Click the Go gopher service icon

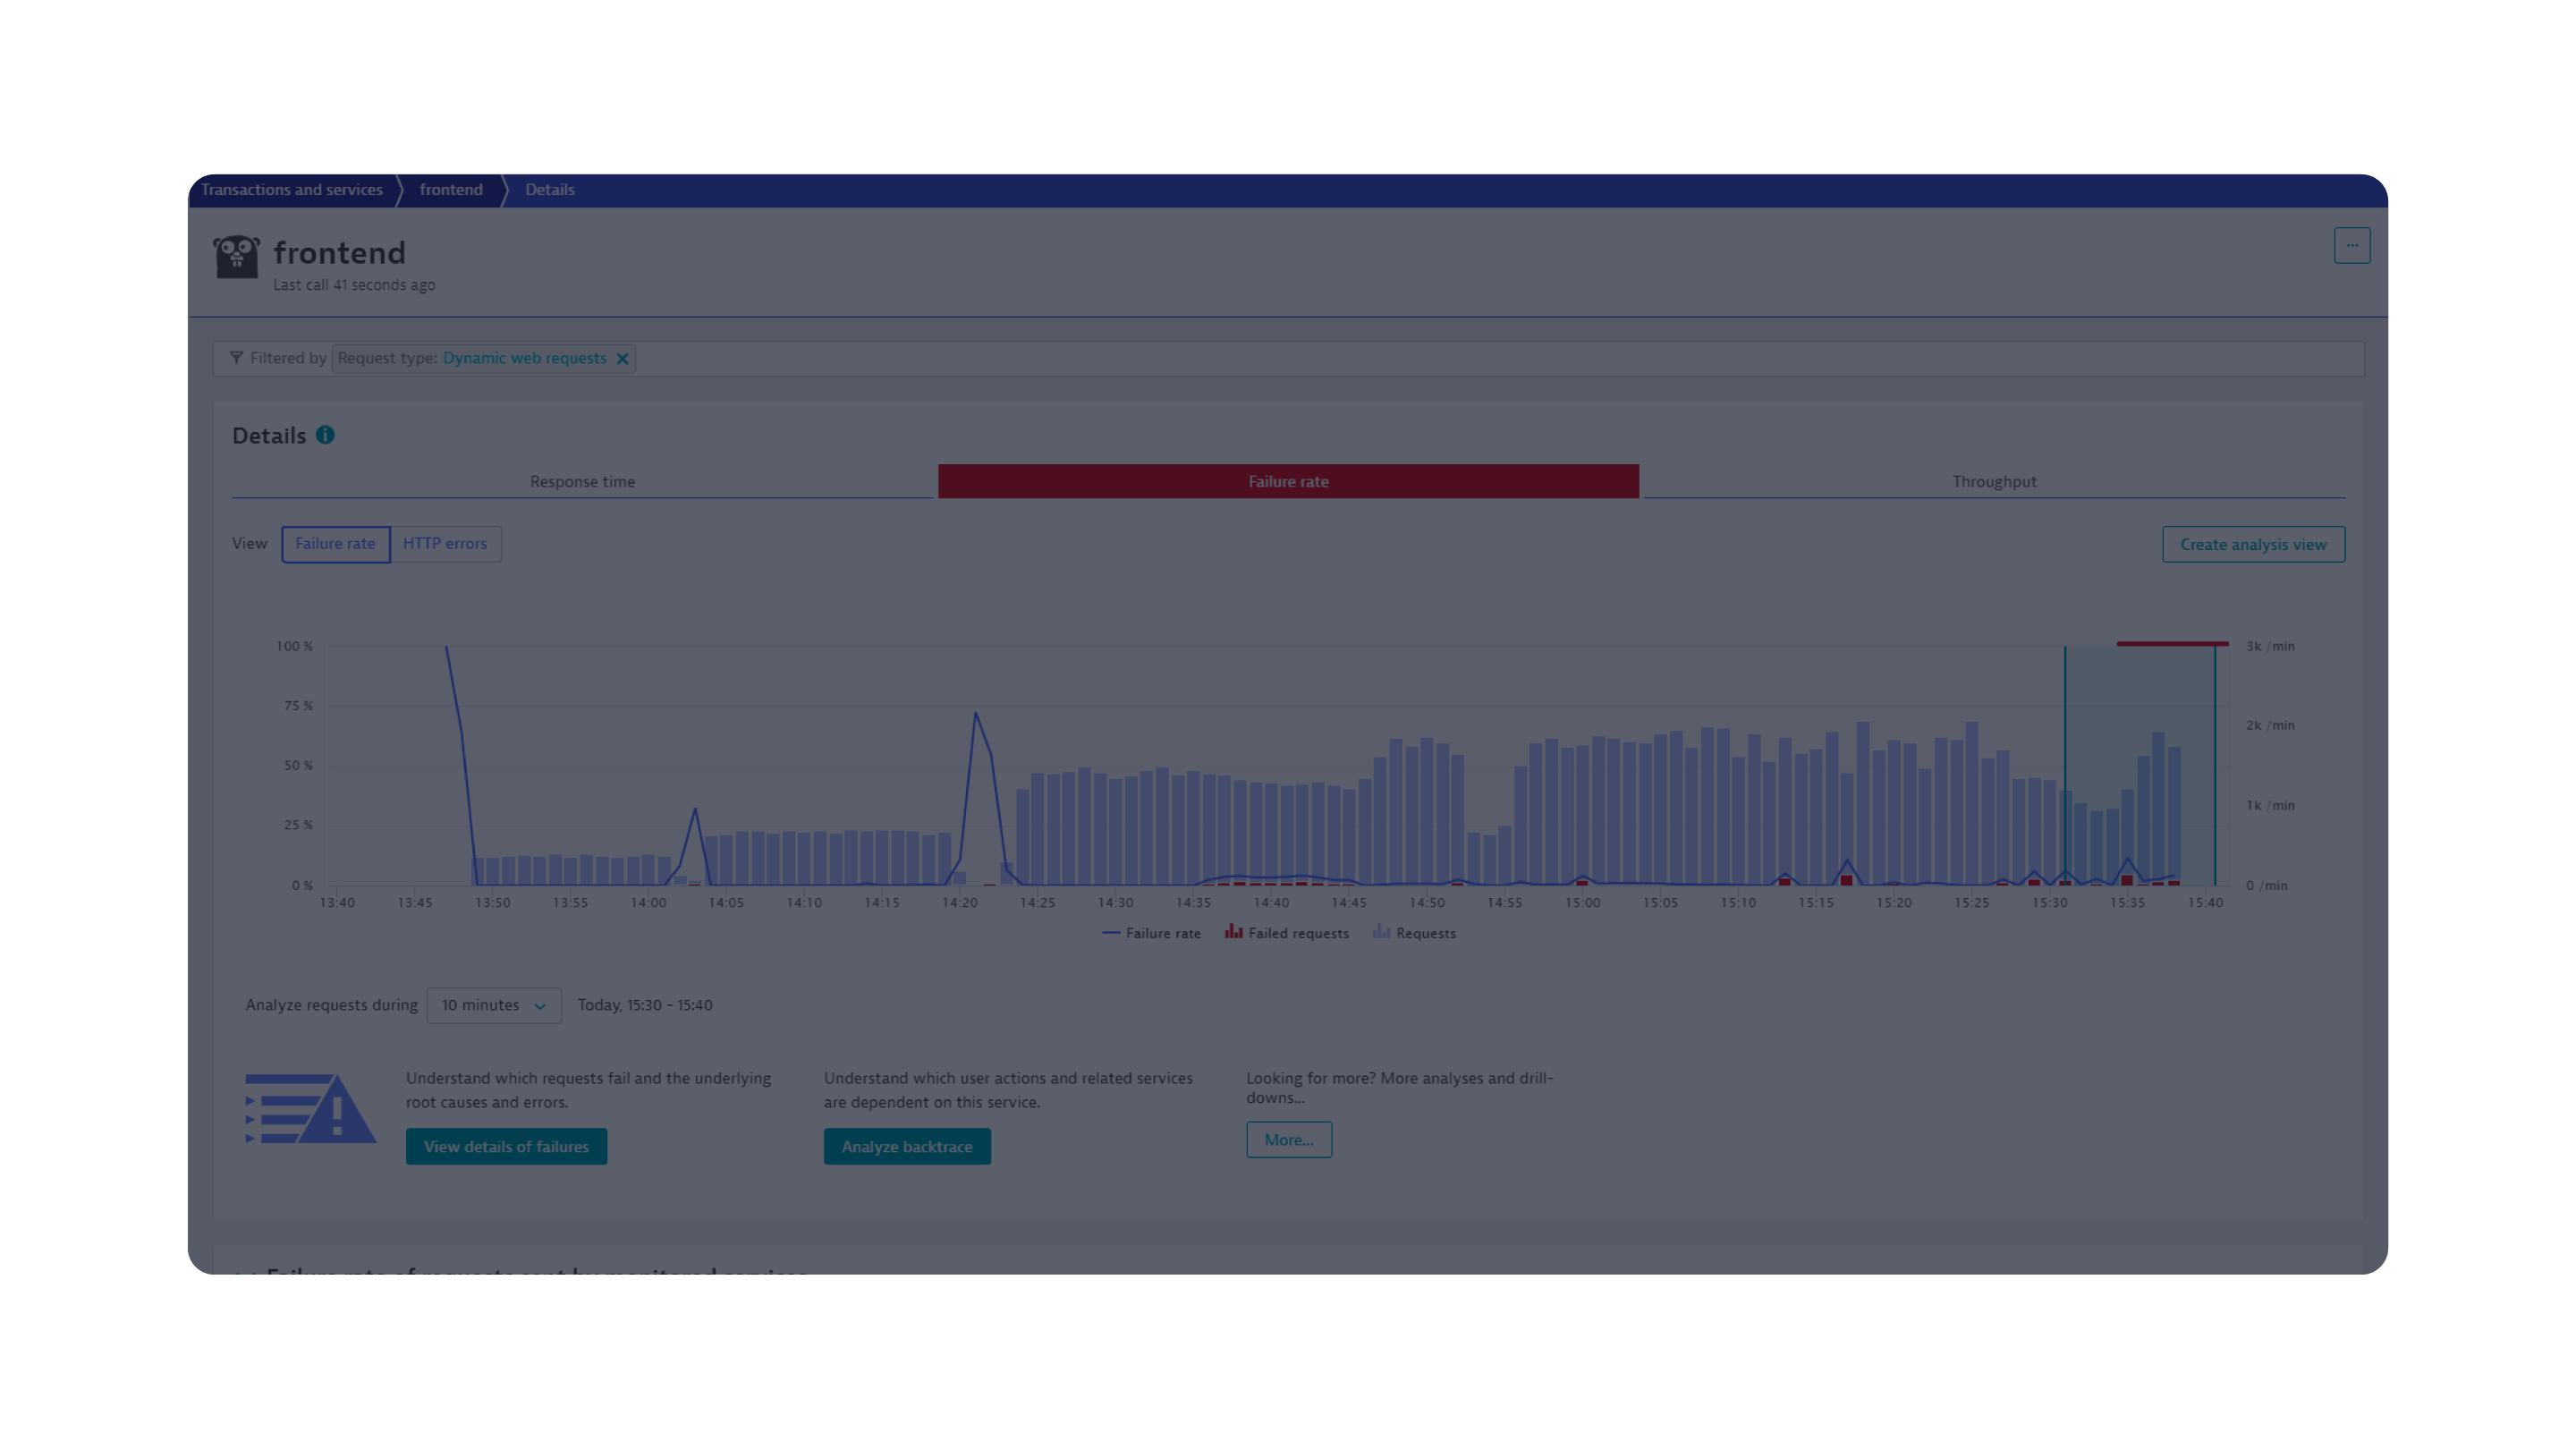point(236,257)
